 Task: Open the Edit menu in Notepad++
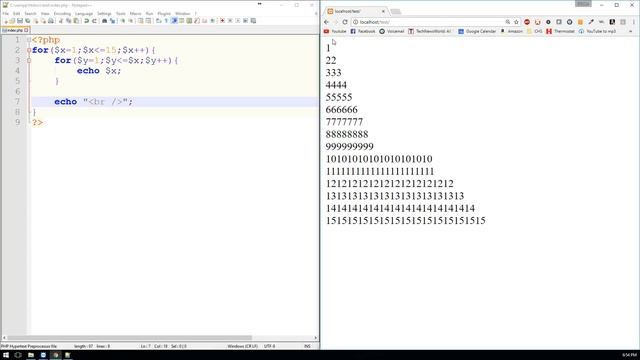pyautogui.click(x=16, y=13)
